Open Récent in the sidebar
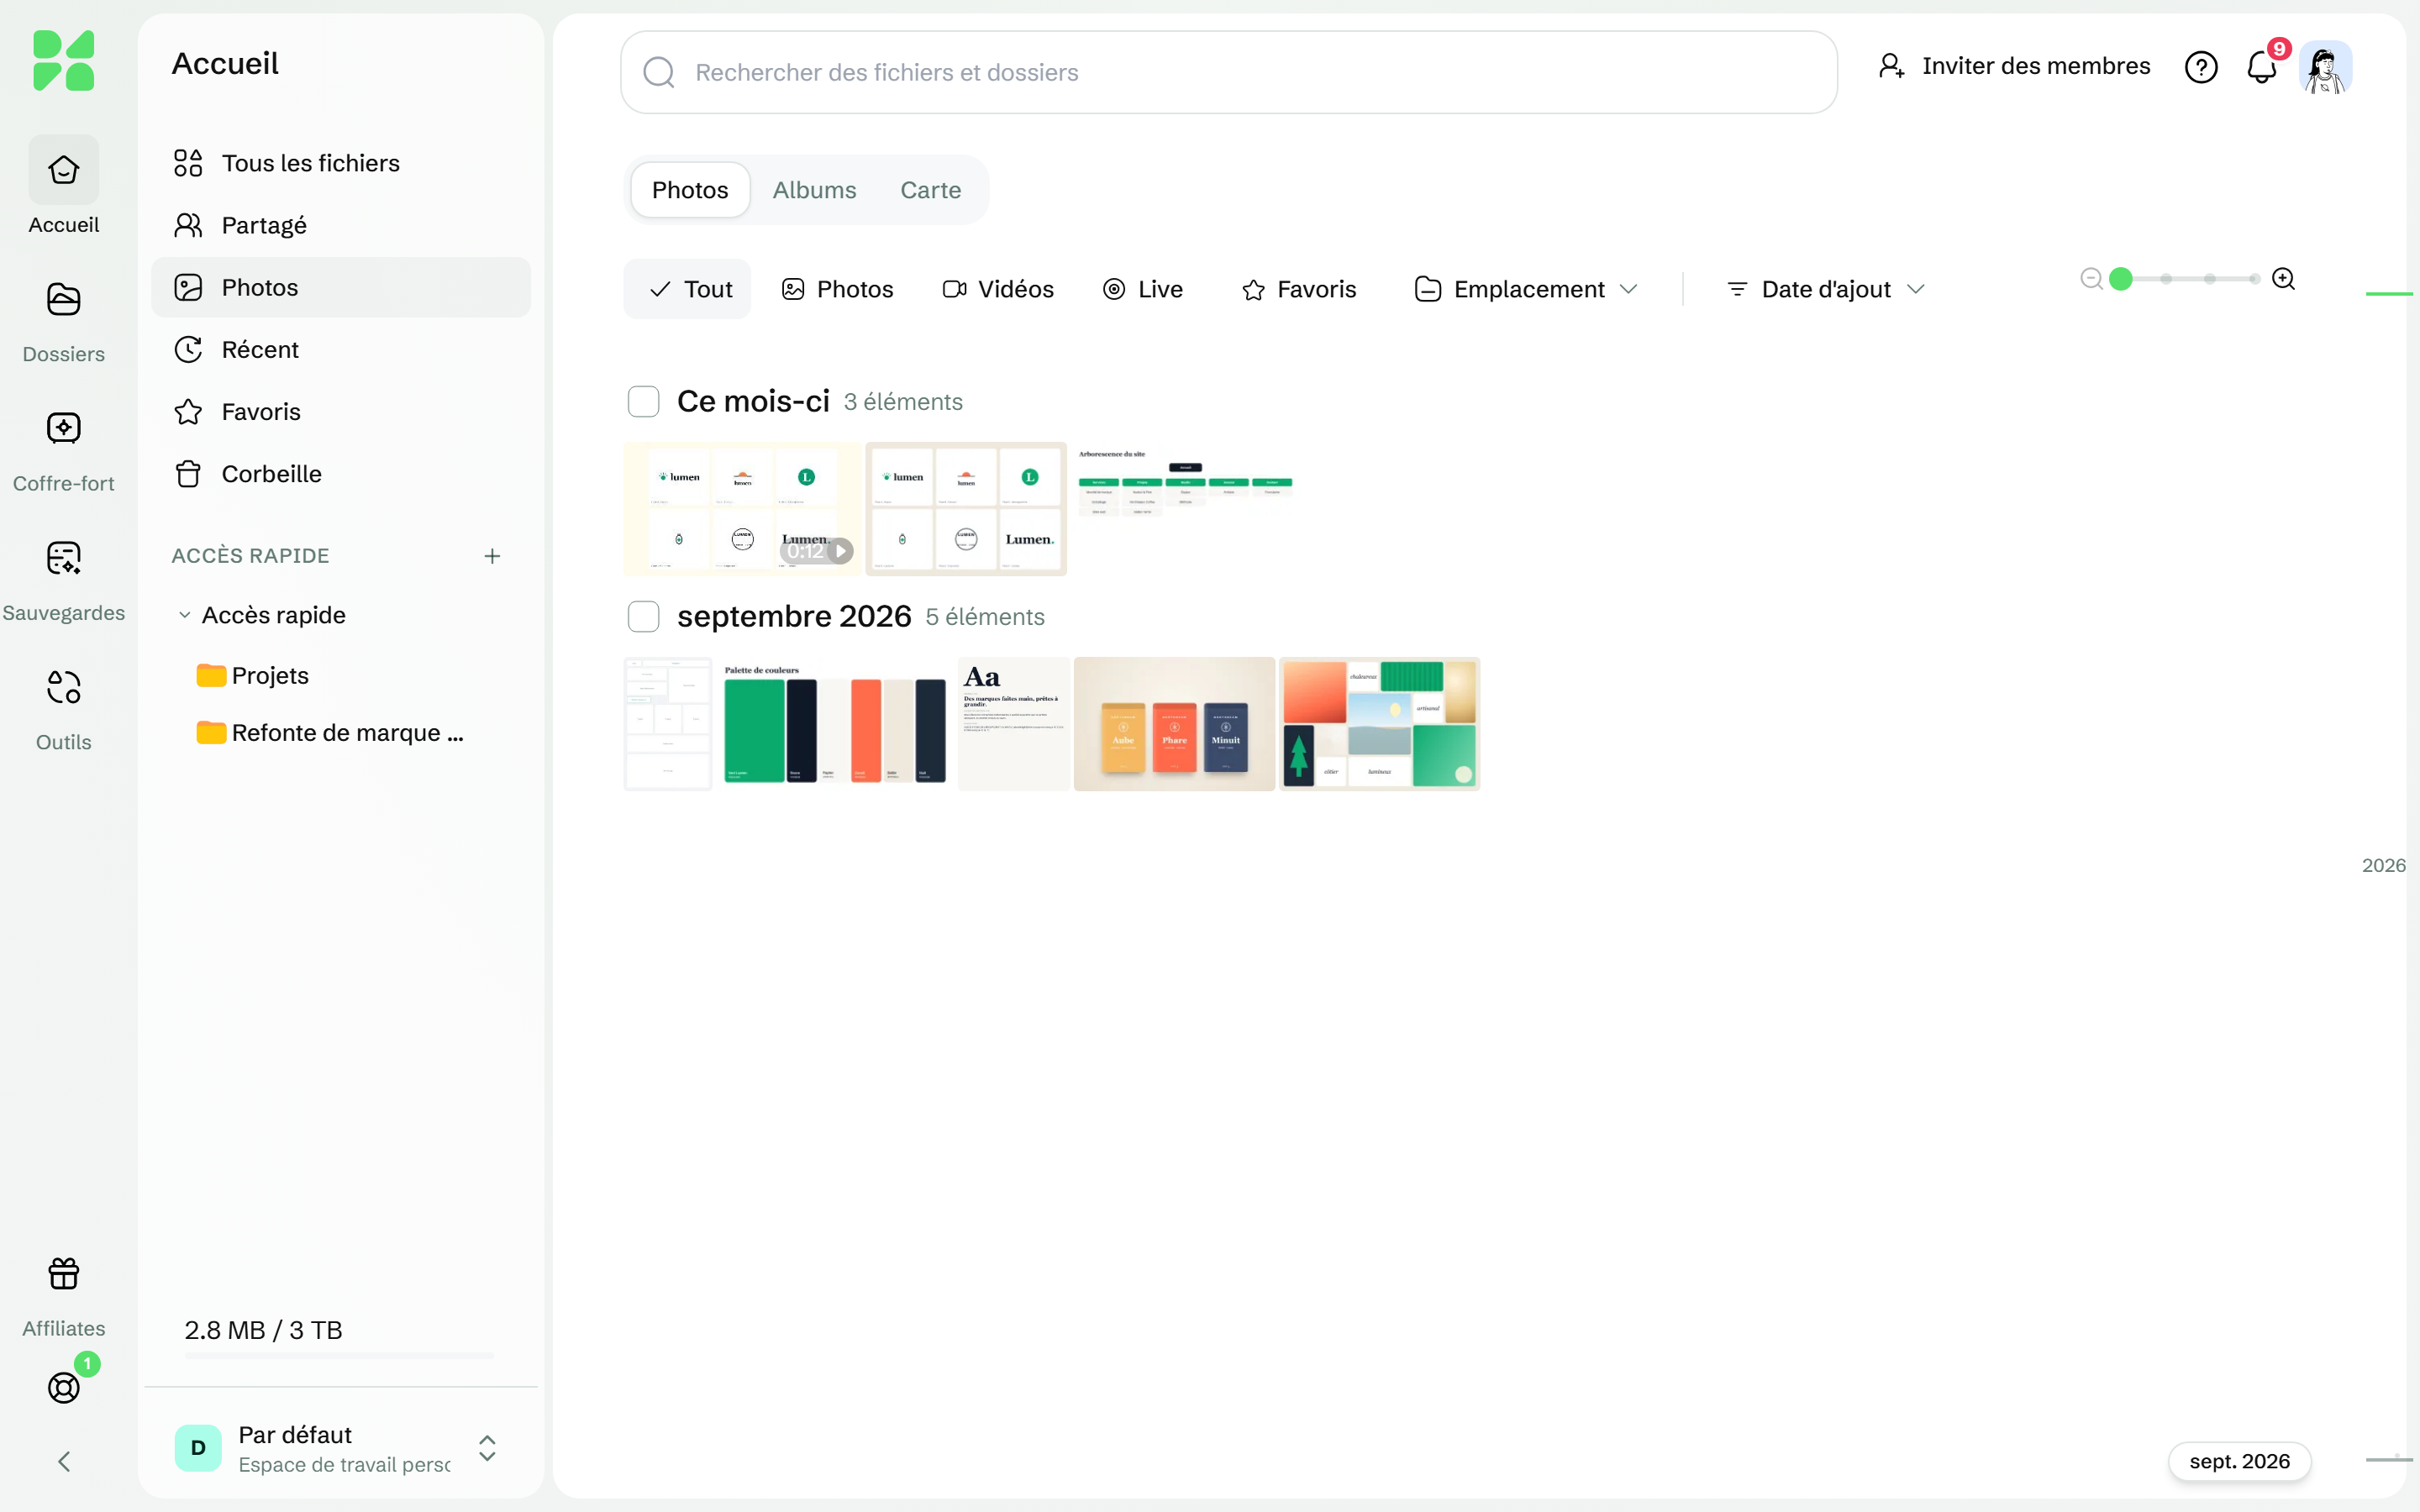 (x=340, y=350)
